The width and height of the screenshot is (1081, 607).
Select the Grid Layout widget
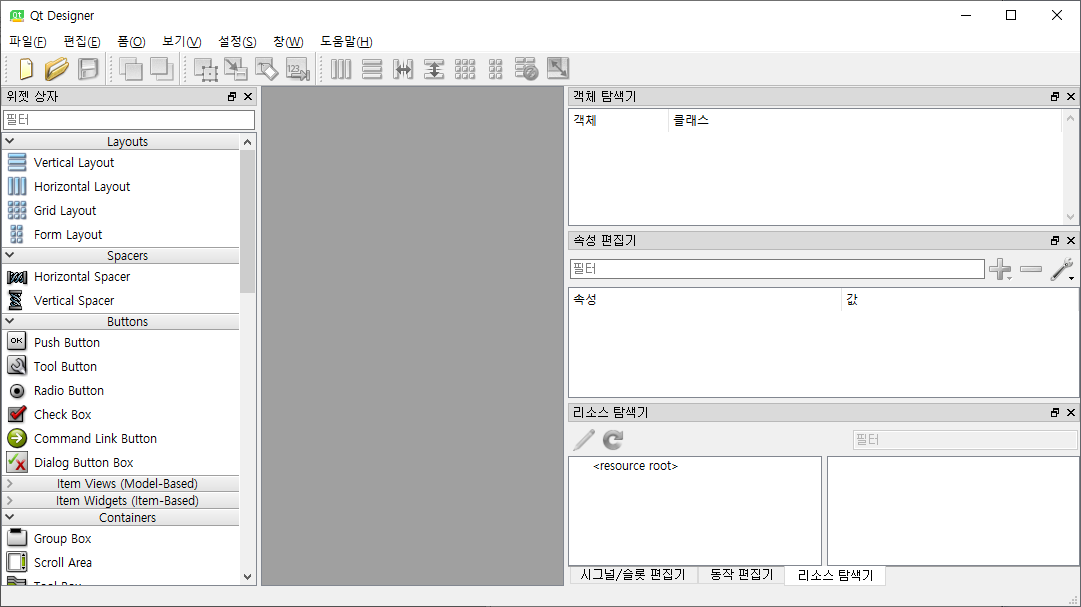pyautogui.click(x=121, y=211)
